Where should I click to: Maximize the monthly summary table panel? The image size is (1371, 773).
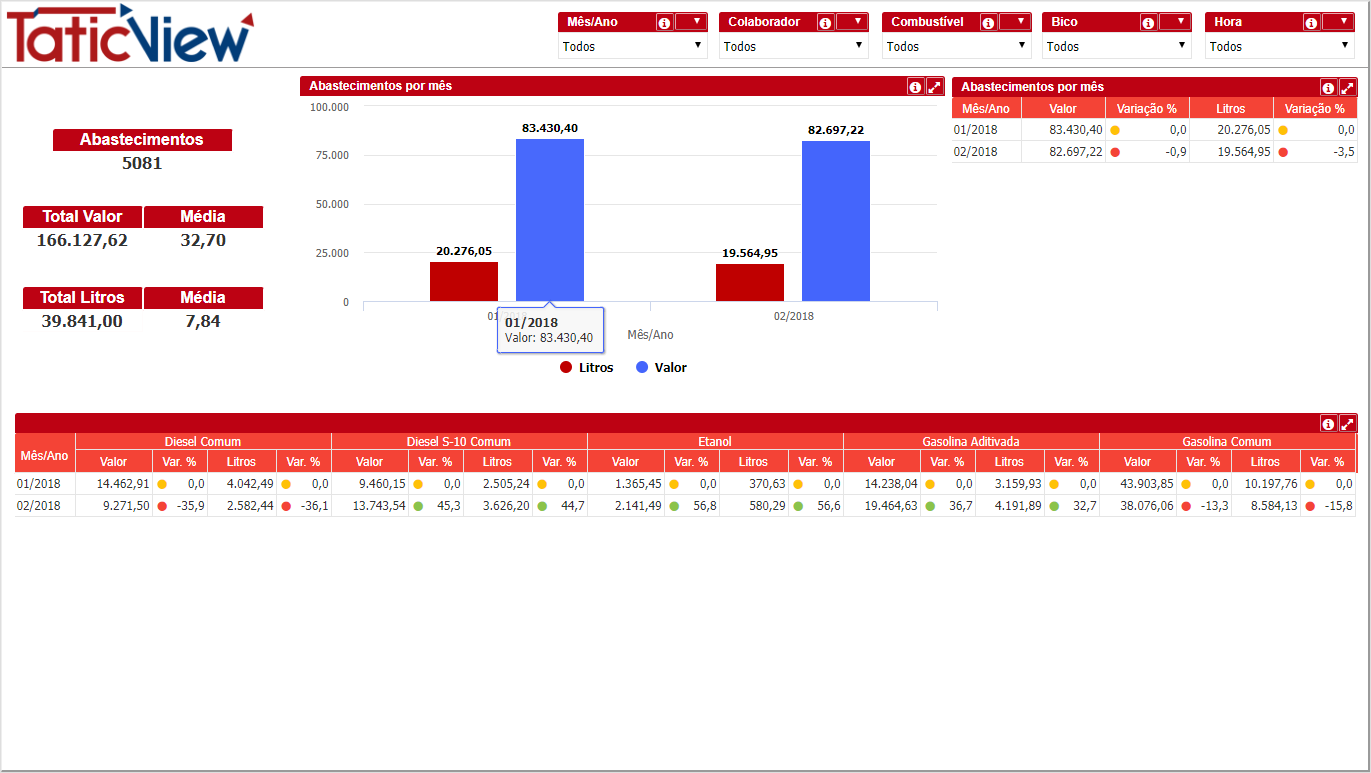coord(1347,88)
